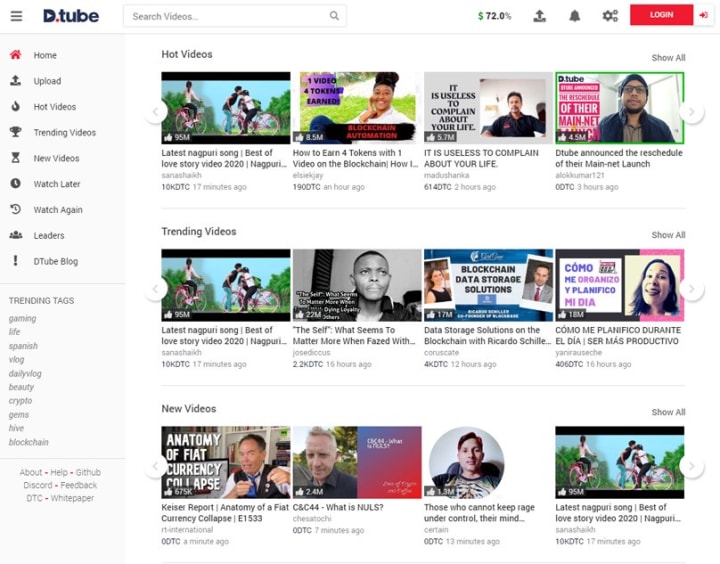This screenshot has height=564, width=720.
Task: Click uploader name yanirauseche
Action: tap(578, 352)
